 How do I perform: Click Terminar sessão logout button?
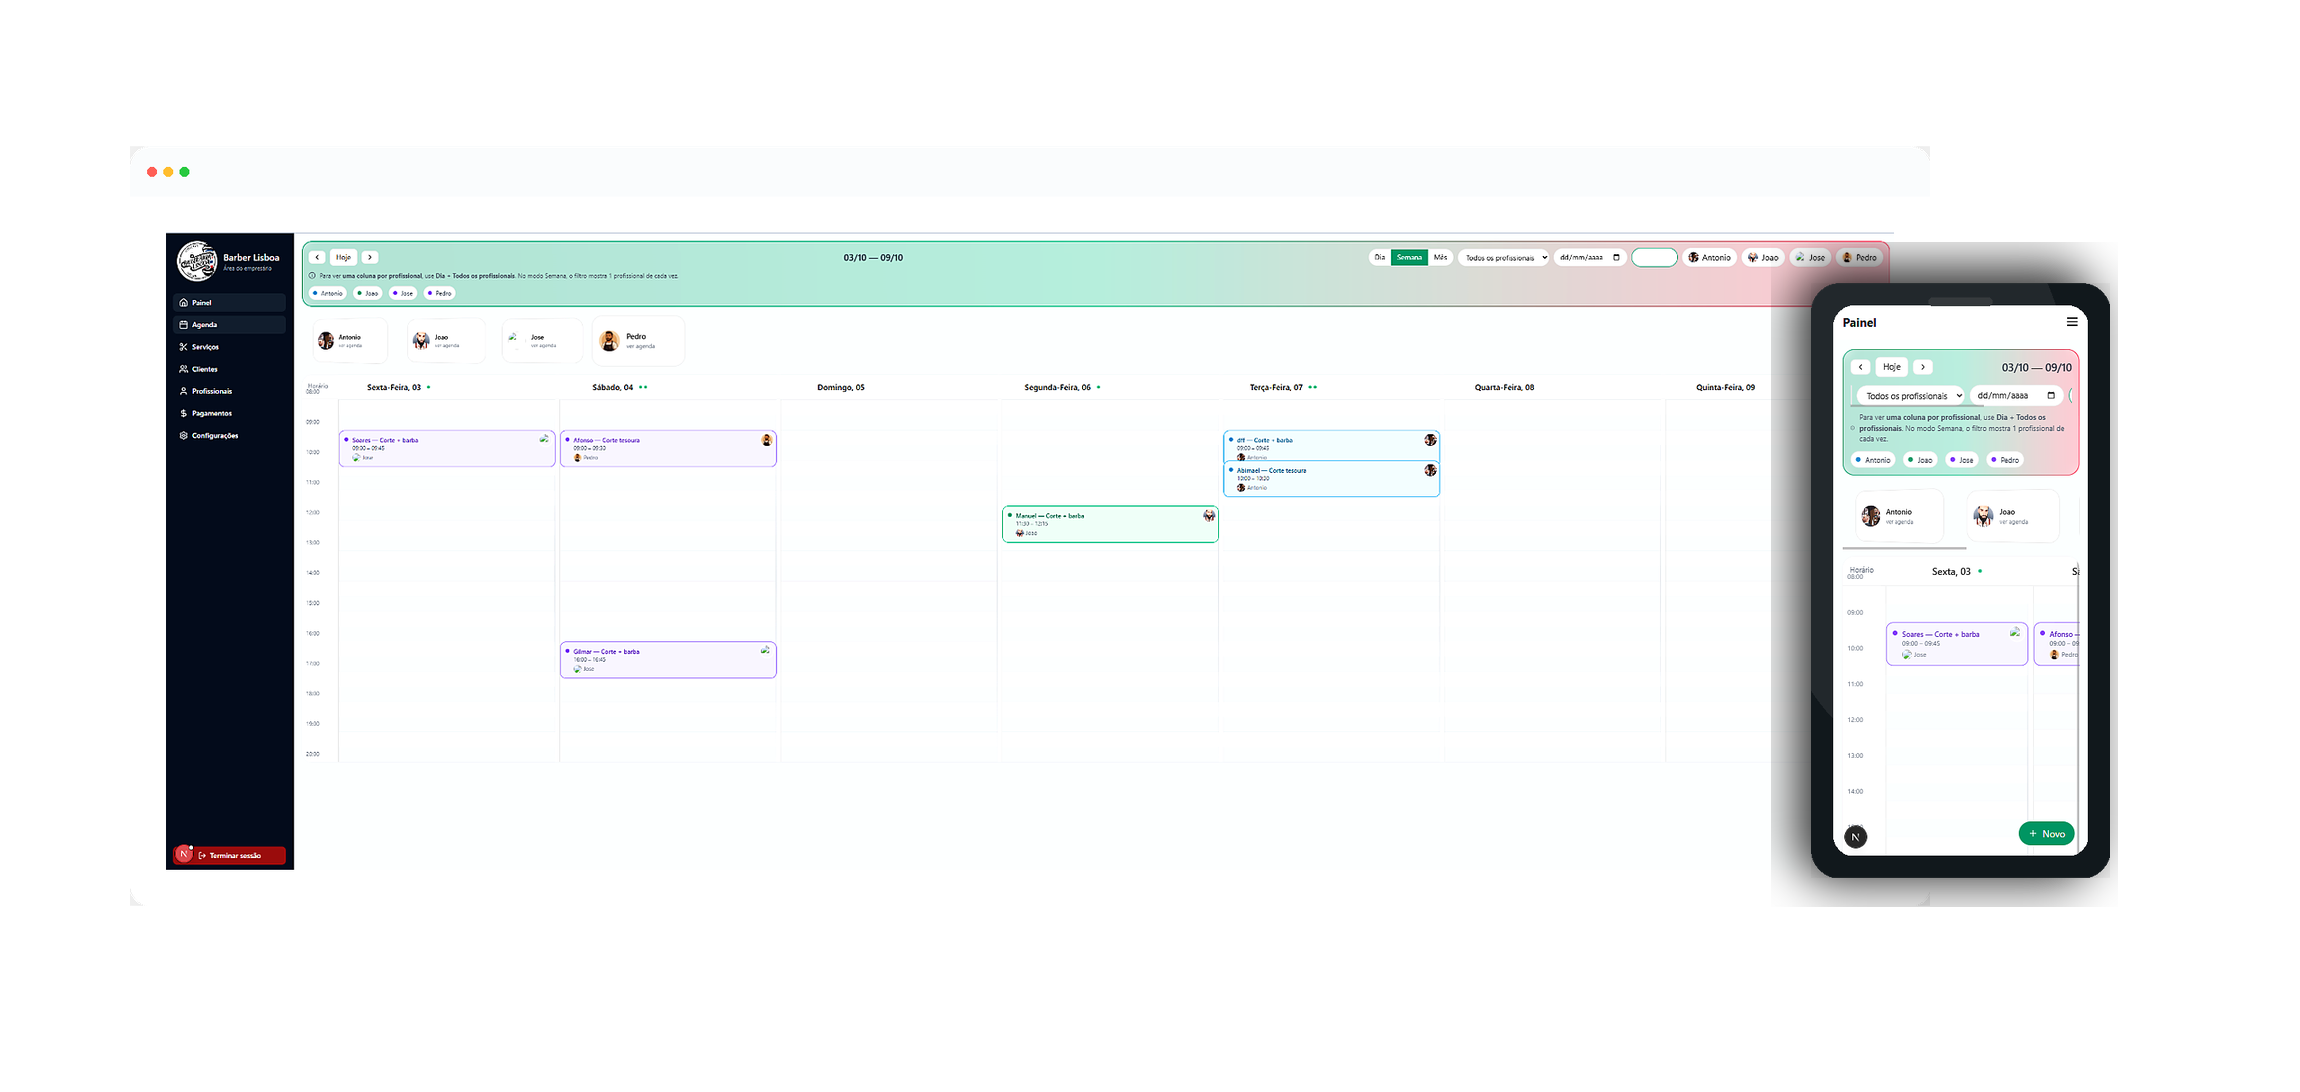235,856
